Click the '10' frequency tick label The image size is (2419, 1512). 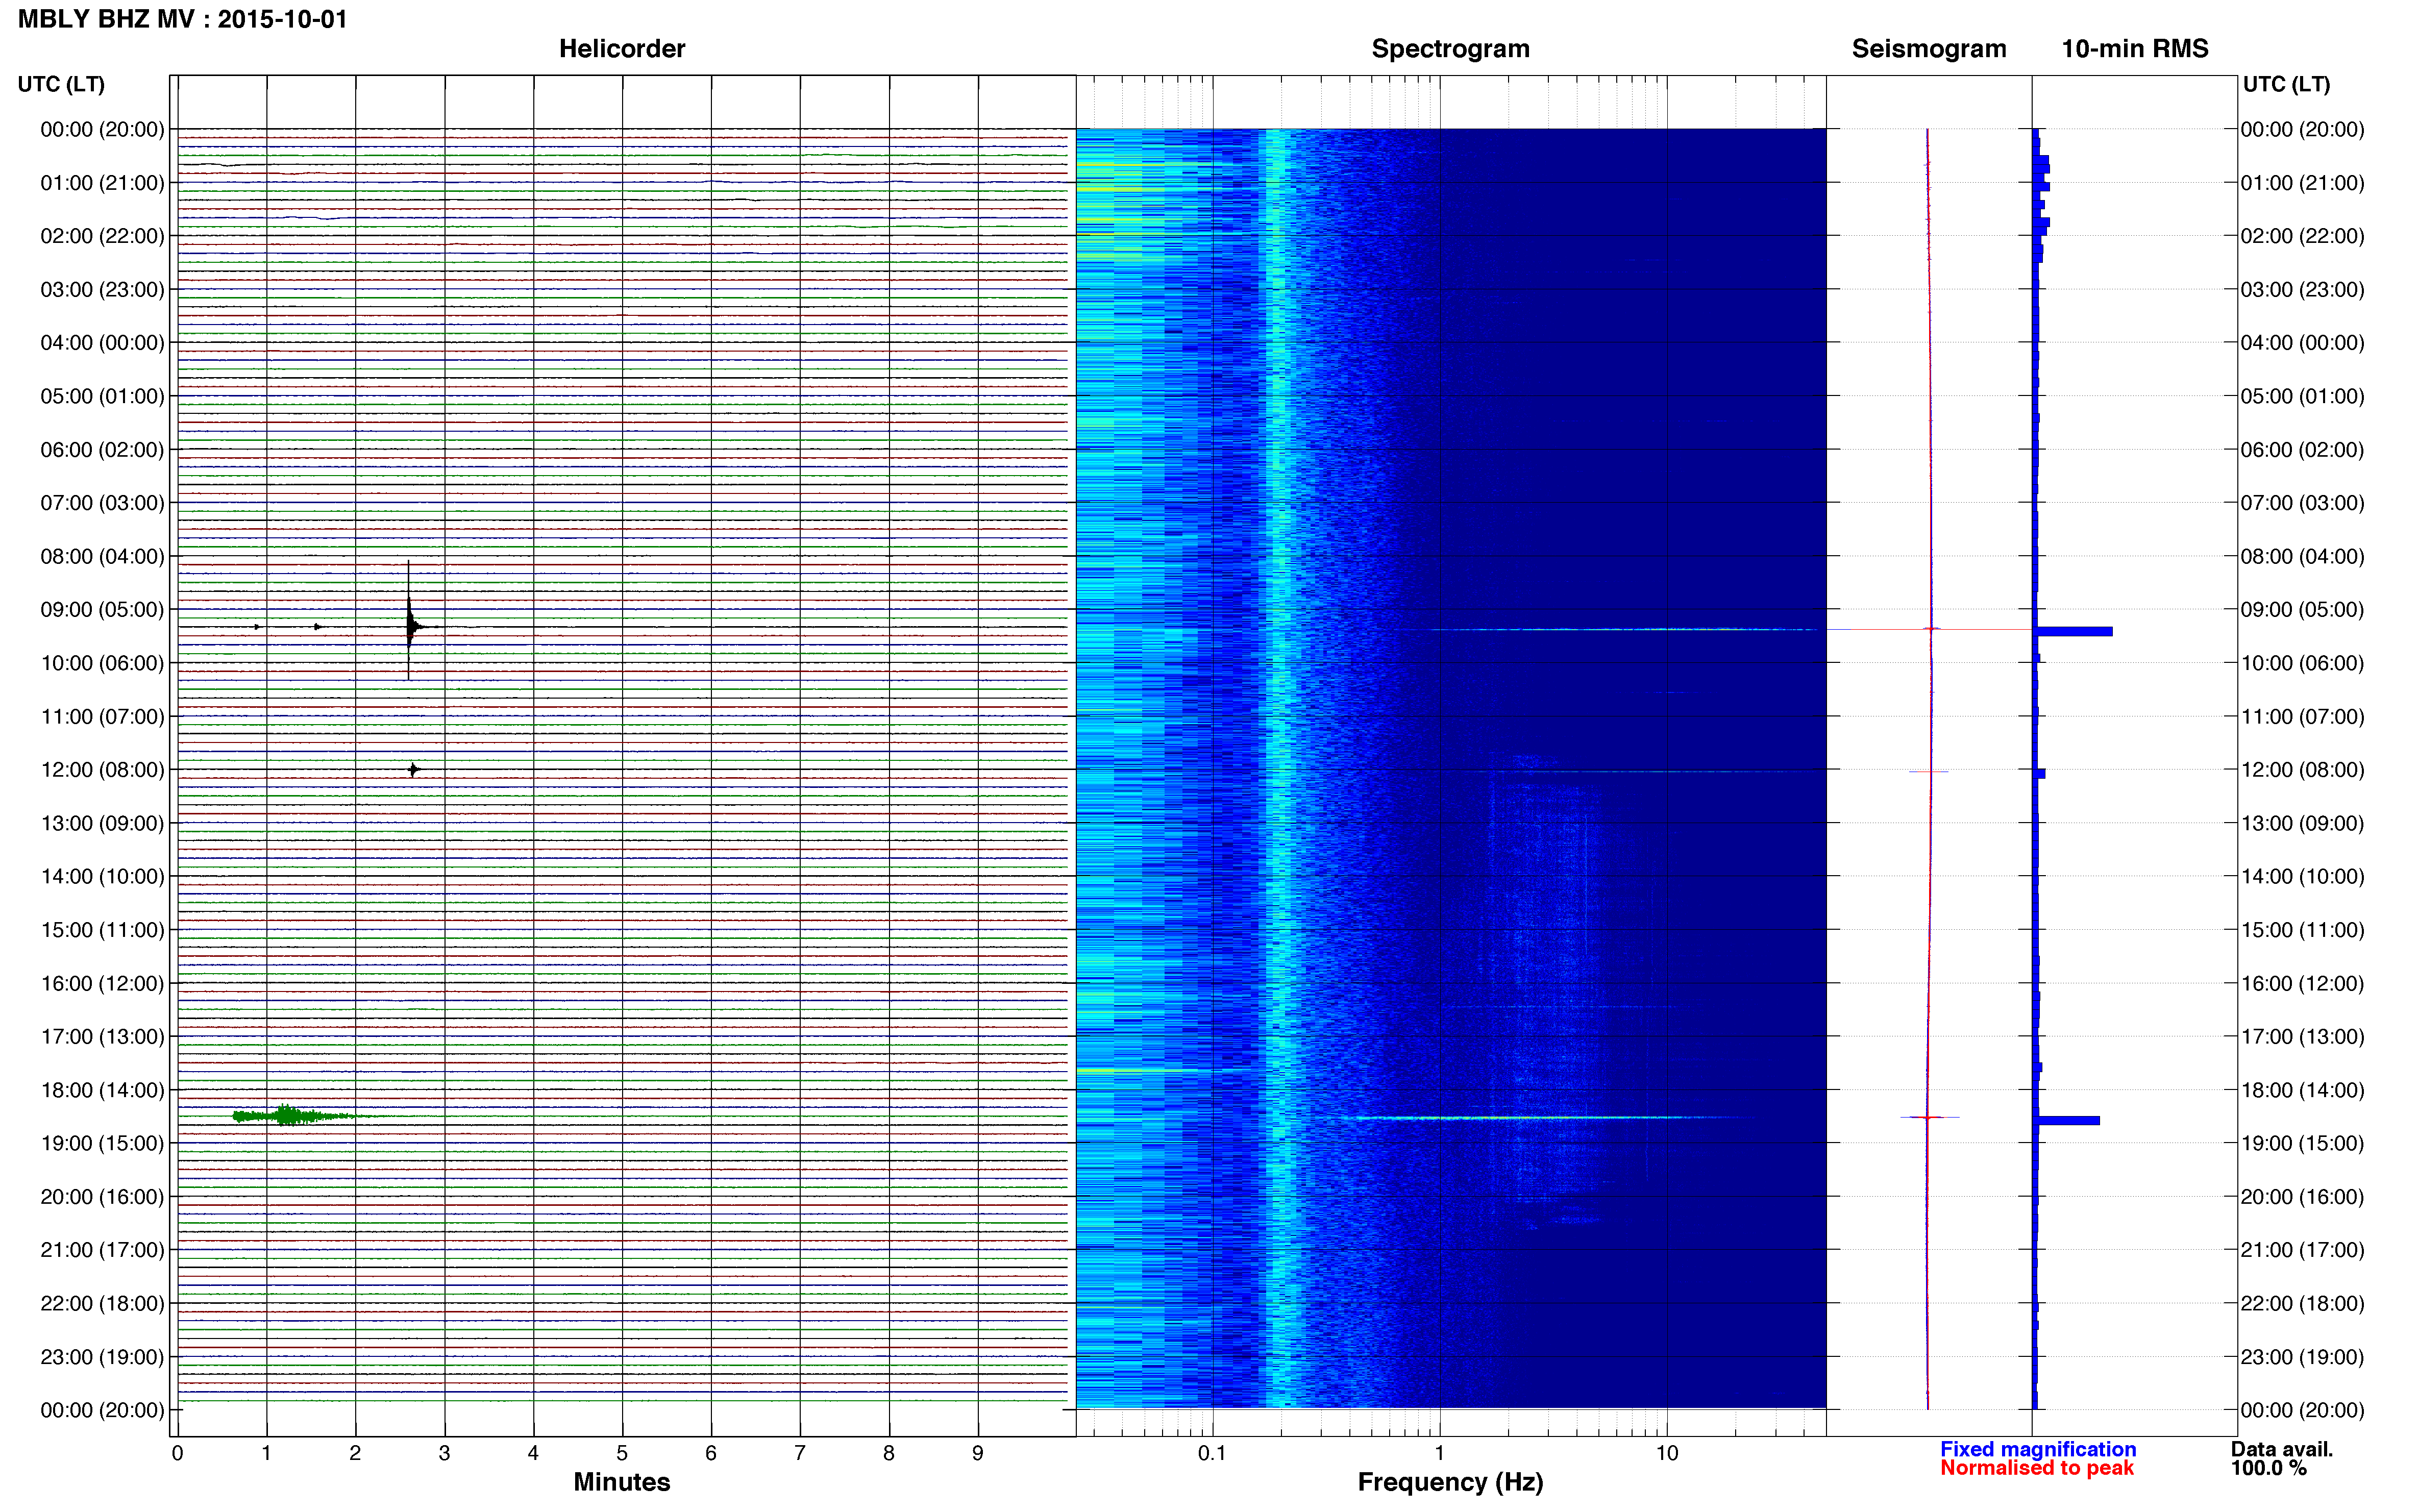pyautogui.click(x=1667, y=1453)
